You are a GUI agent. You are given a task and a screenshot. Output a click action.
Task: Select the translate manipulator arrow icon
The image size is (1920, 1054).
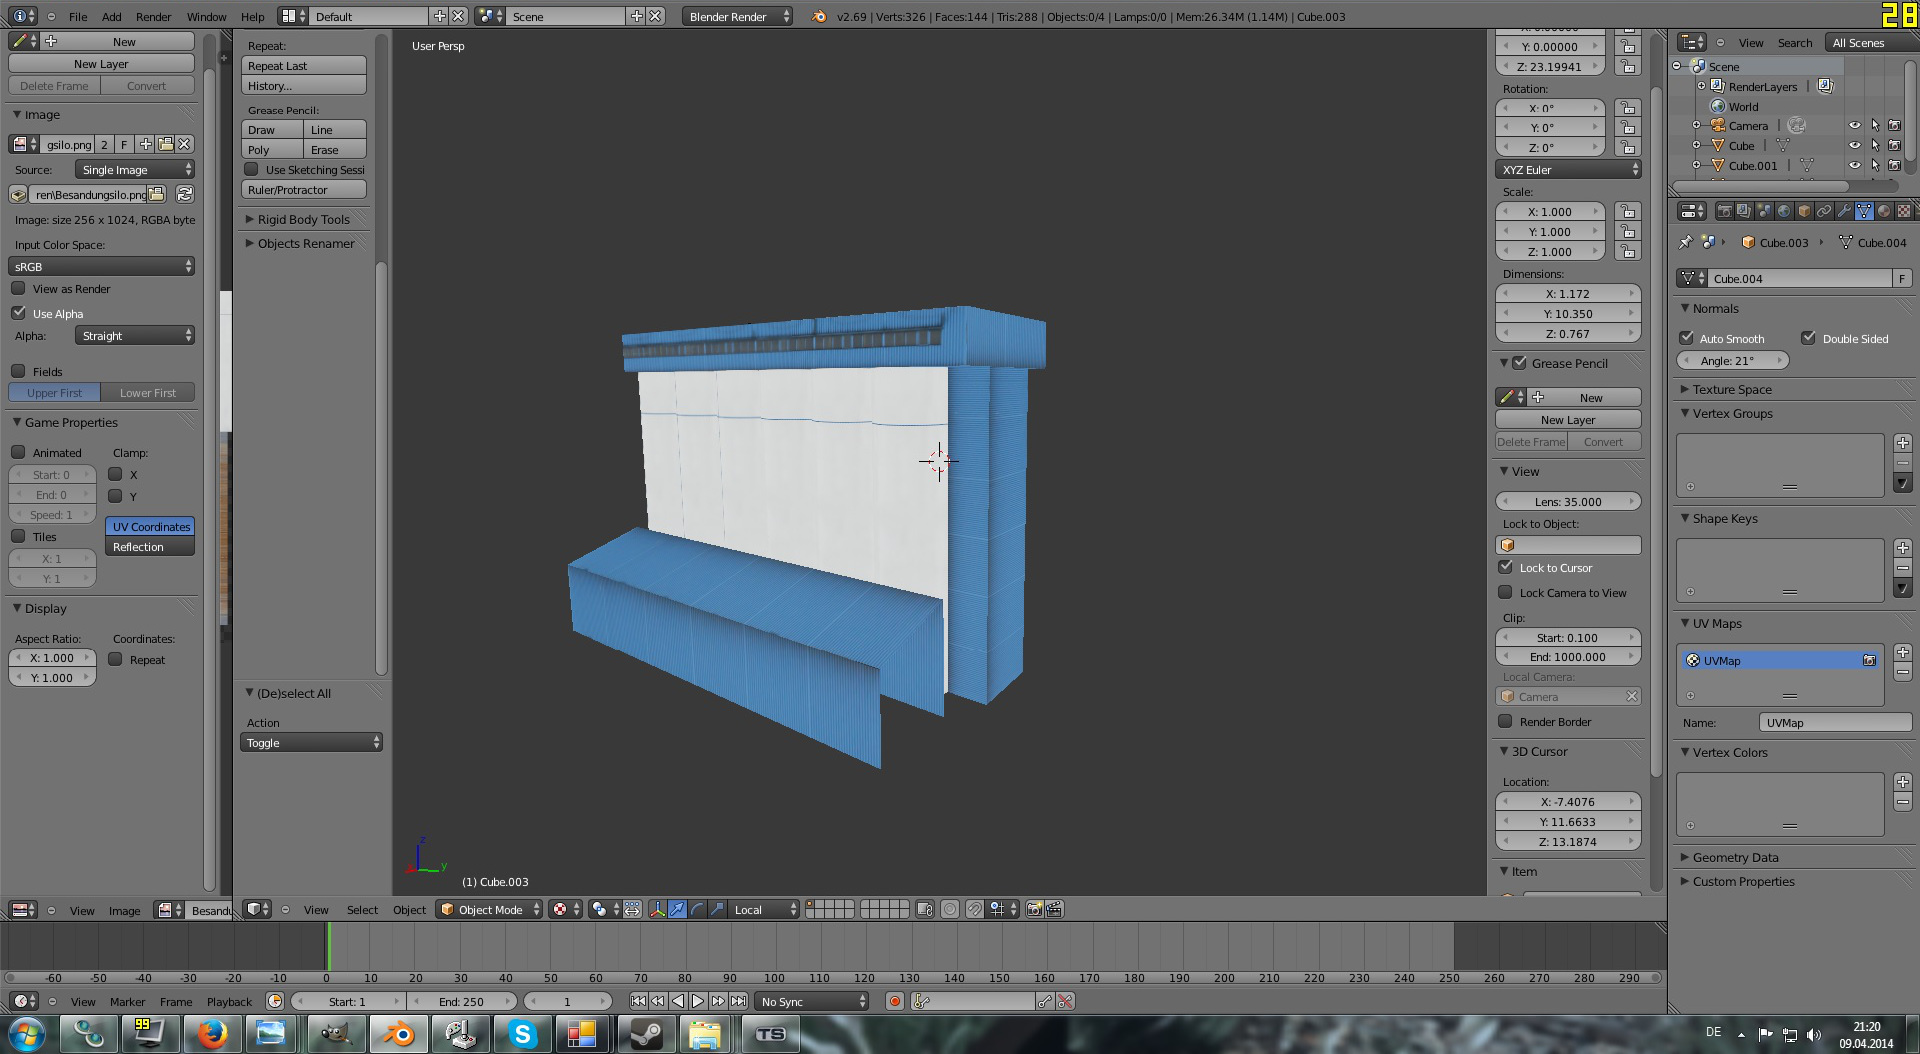coord(677,909)
